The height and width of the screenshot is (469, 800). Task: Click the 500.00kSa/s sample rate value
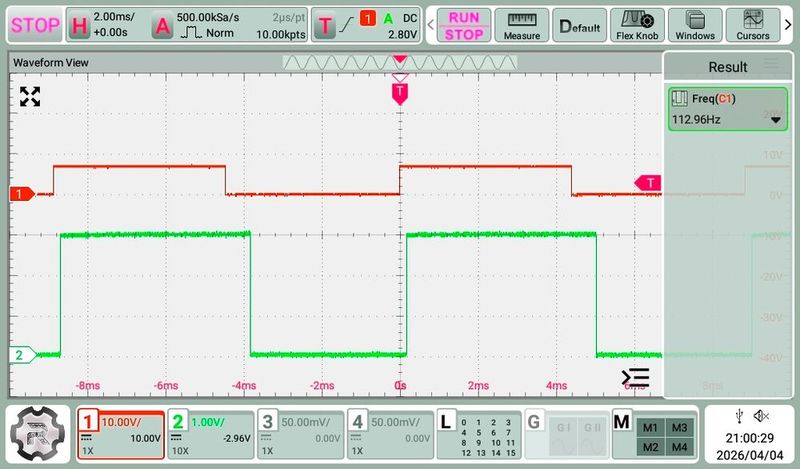(x=208, y=17)
